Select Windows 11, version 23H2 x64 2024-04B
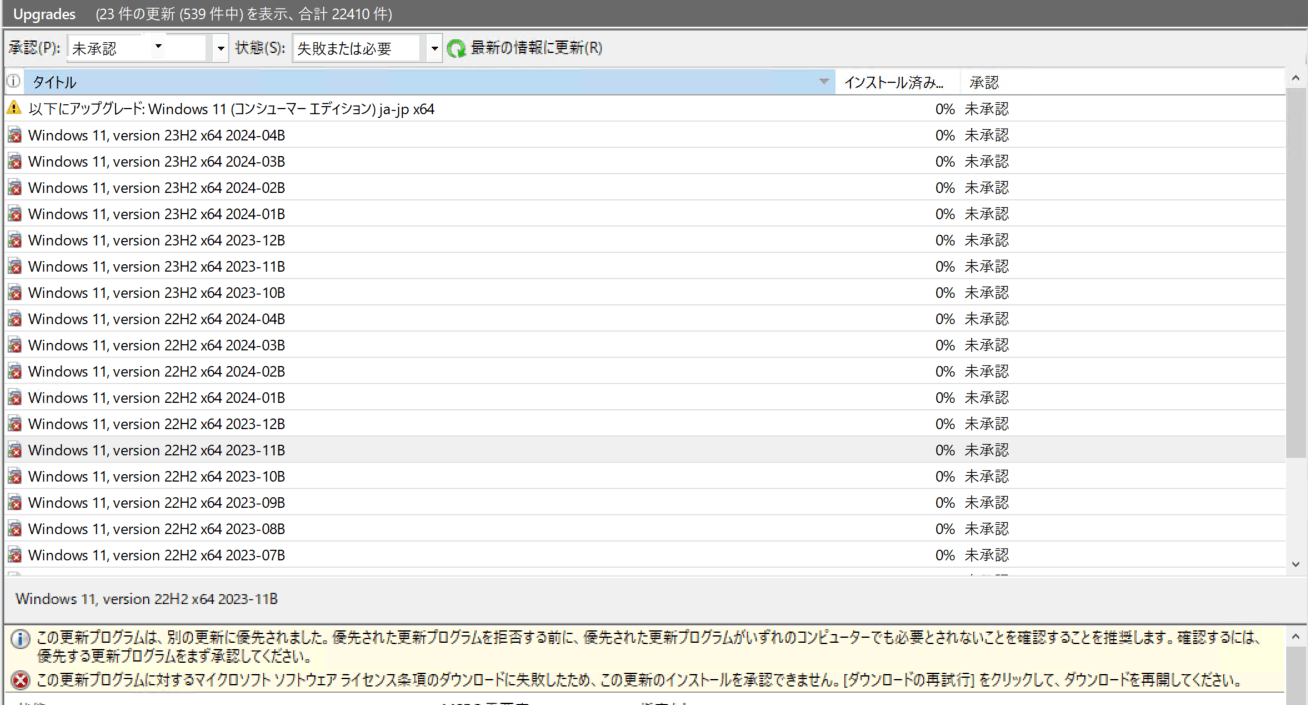 click(645, 135)
